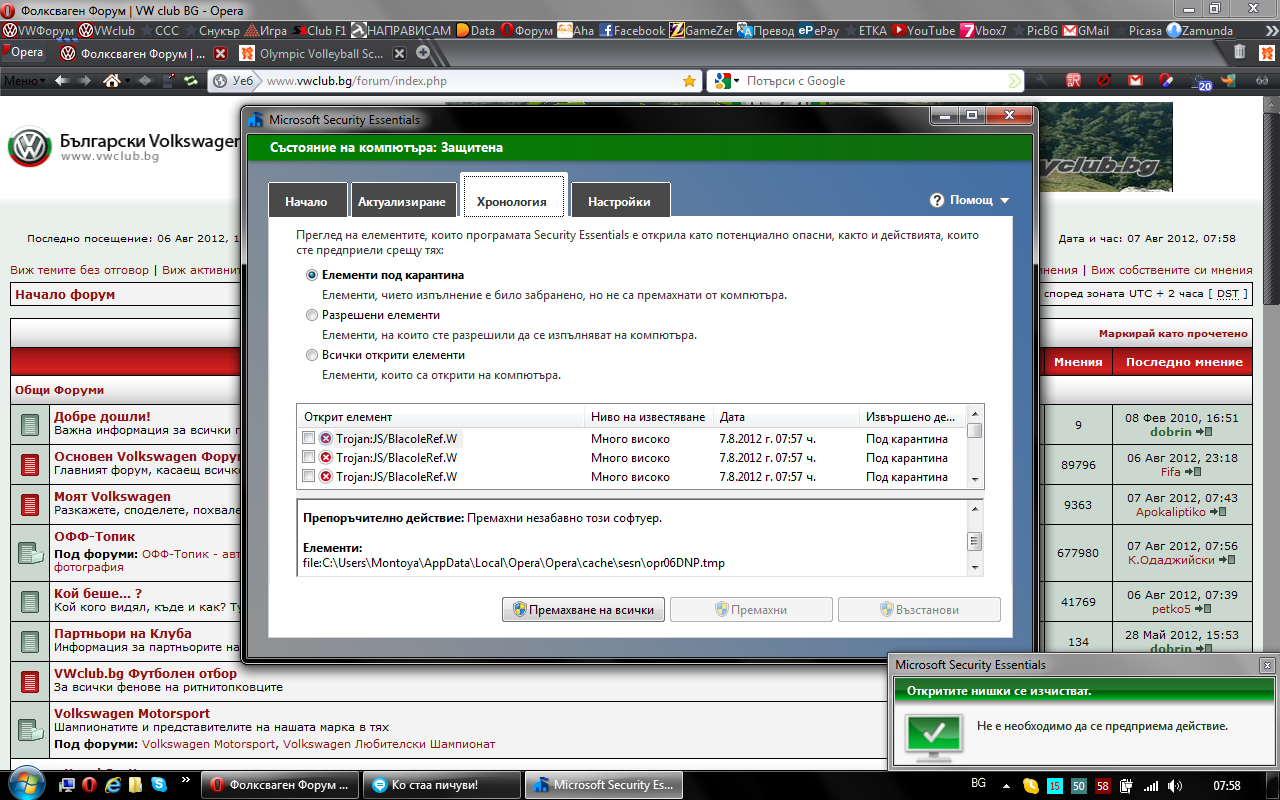Open the Facebook bookmark
This screenshot has width=1280, height=800.
click(x=630, y=30)
